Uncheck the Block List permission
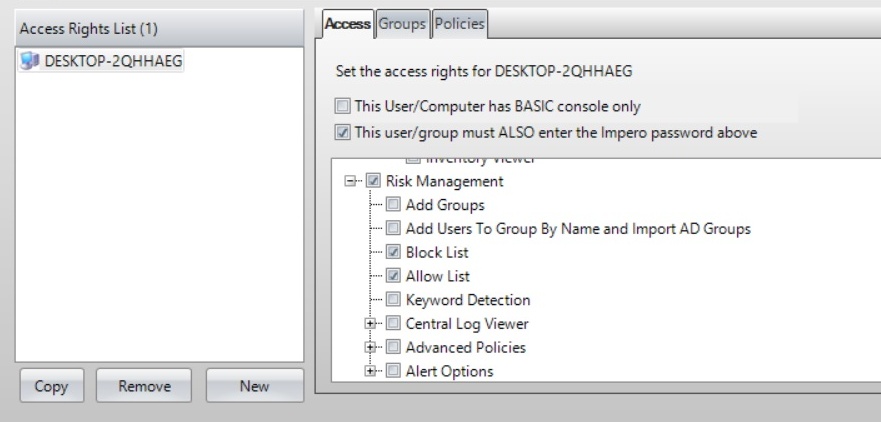The height and width of the screenshot is (422, 881). click(393, 252)
